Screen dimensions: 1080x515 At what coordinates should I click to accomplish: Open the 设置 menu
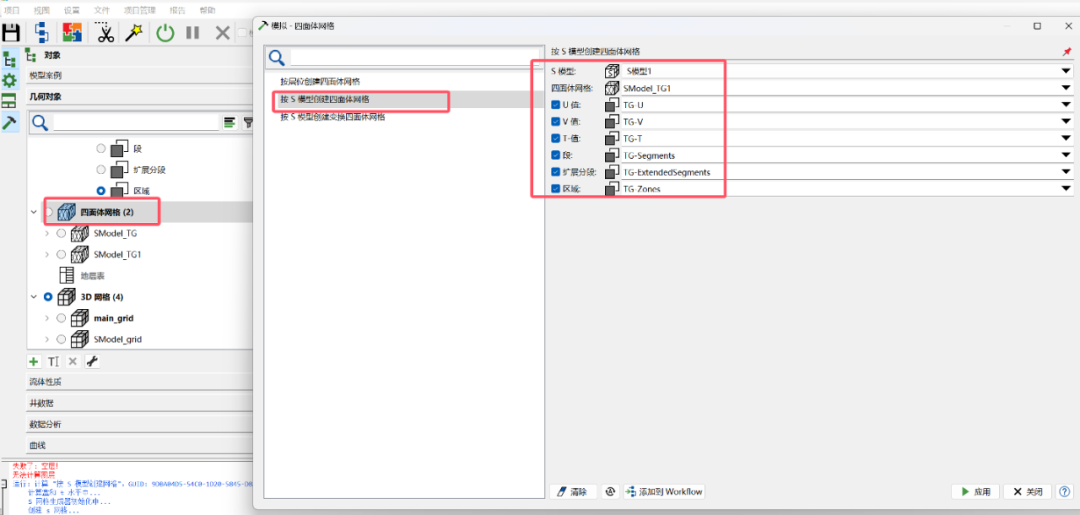coord(72,11)
